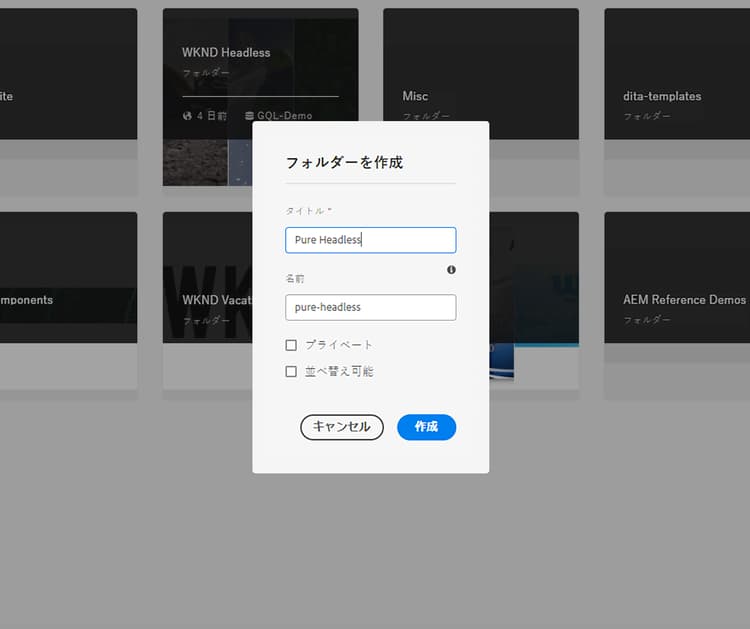Click the globe publish icon on WKND Headless card
Viewport: 750px width, 629px height.
(x=187, y=116)
